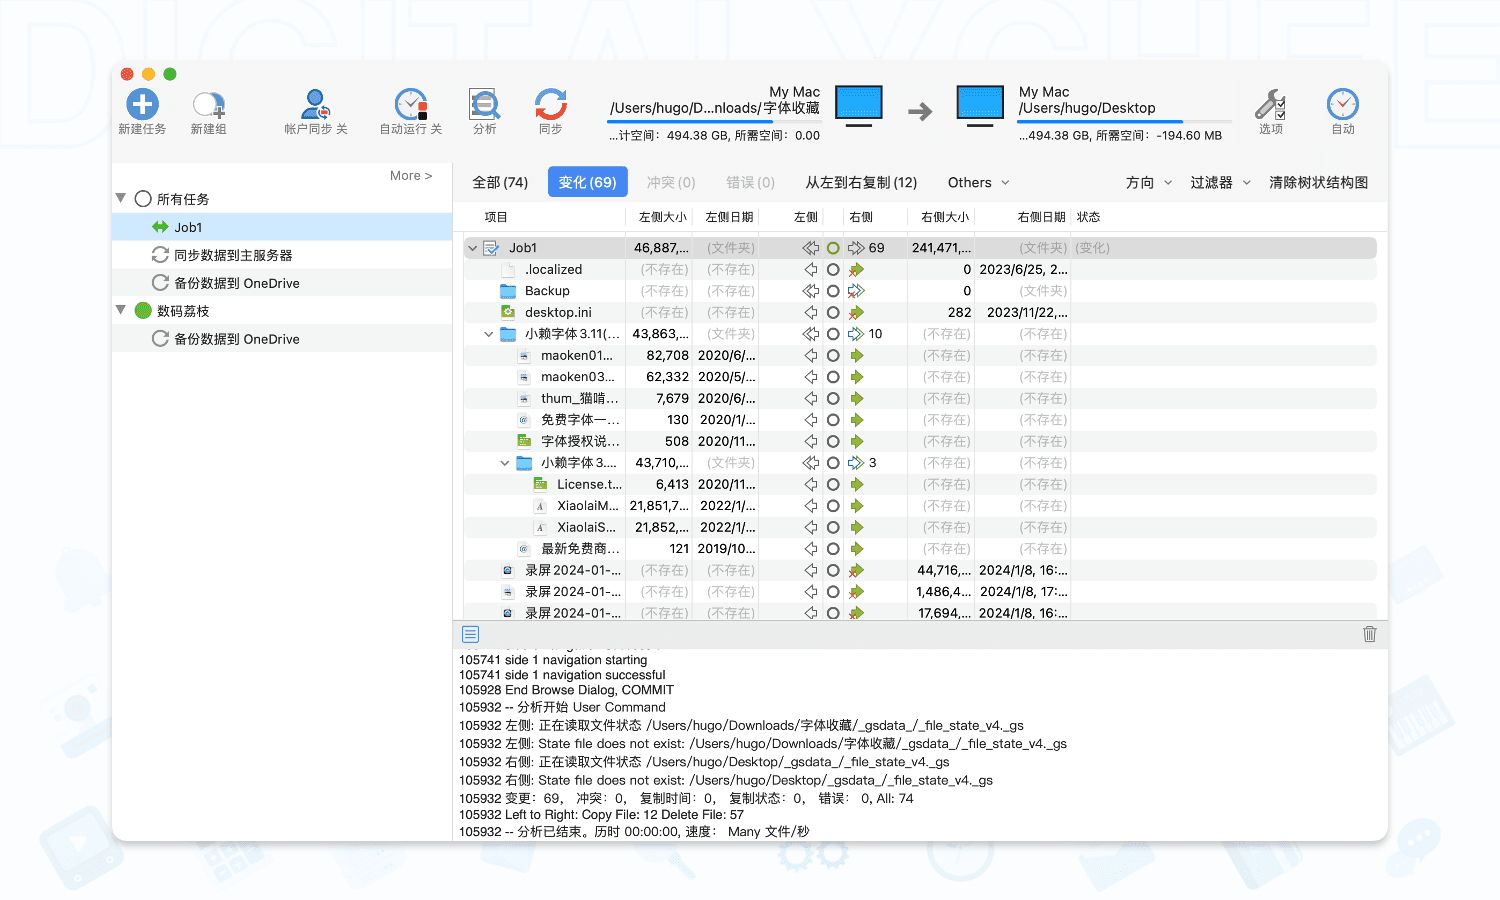1500x900 pixels.
Task: Click the New Task (新建任务) icon
Action: click(142, 104)
